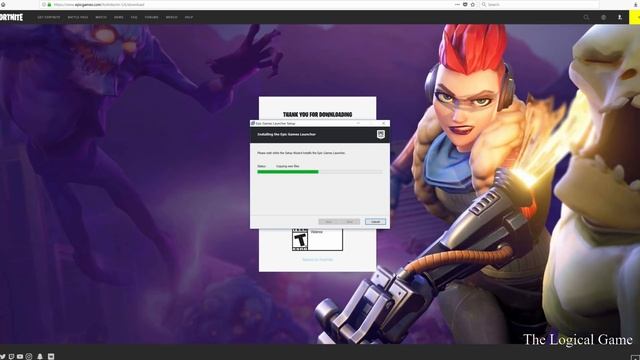
Task: Click the link below the ESRB rating
Action: click(318, 260)
